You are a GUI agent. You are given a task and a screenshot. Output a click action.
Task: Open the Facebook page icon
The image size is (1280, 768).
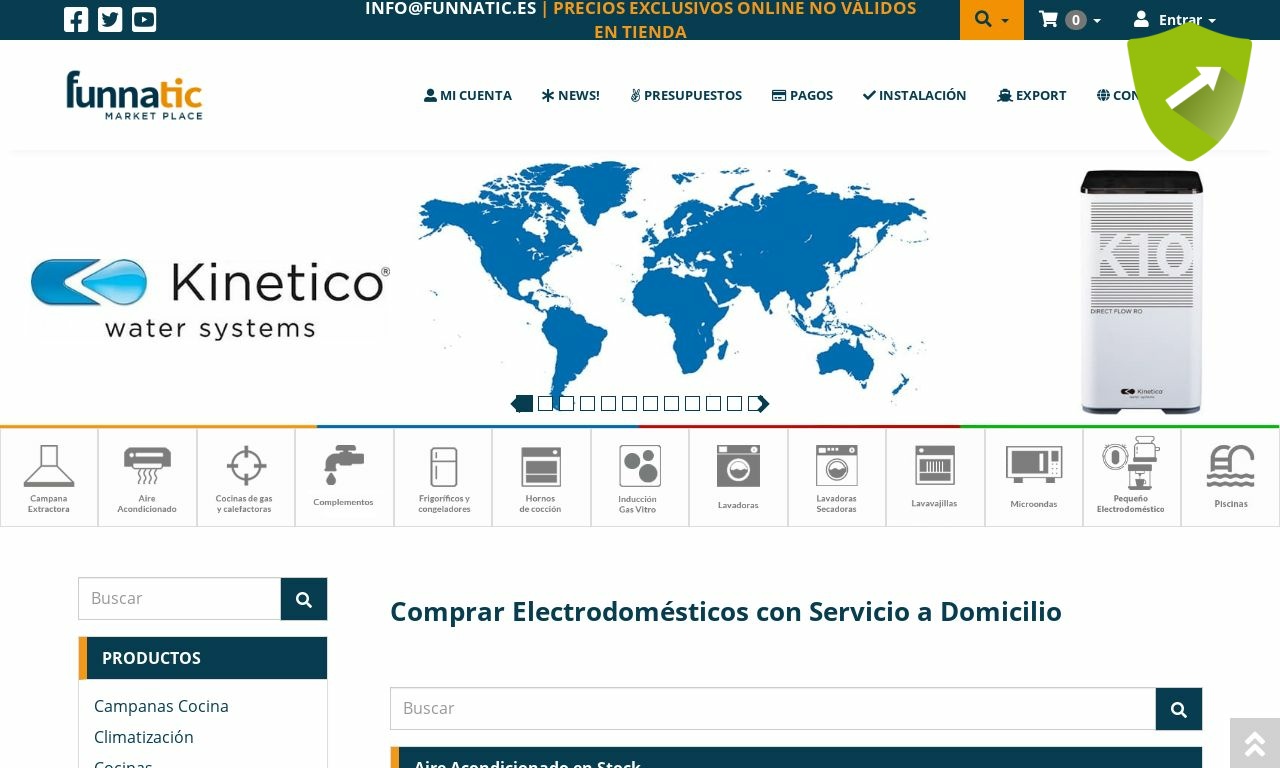(76, 20)
